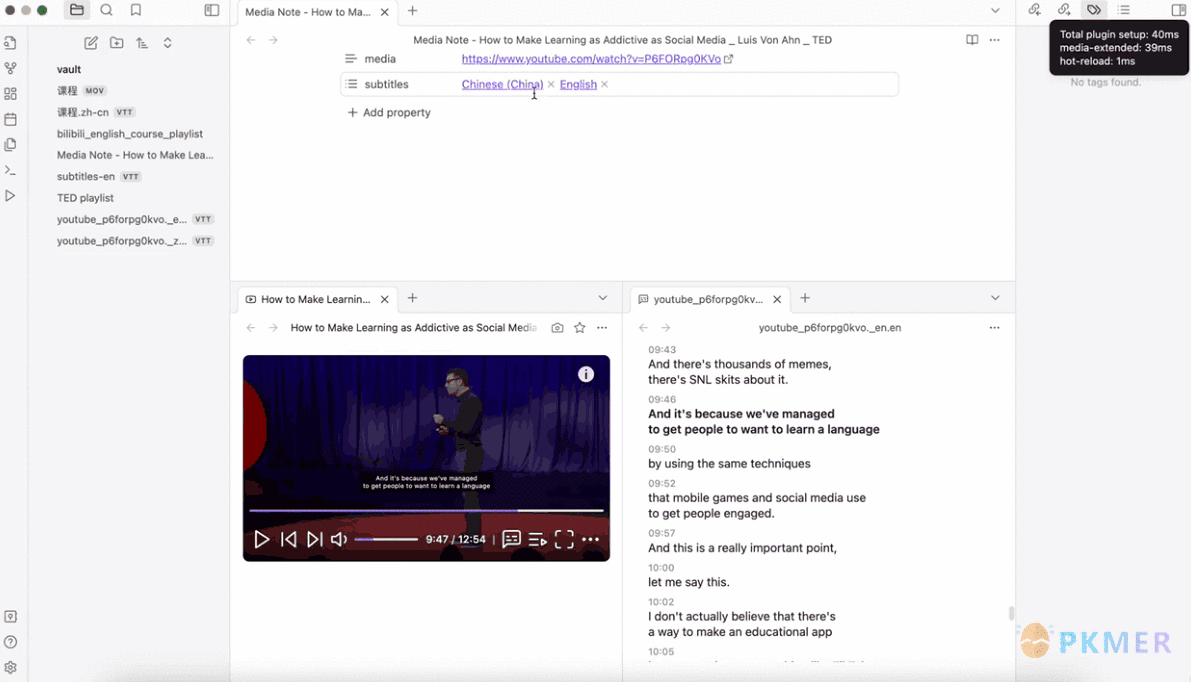
Task: Show video info icon
Action: point(586,374)
